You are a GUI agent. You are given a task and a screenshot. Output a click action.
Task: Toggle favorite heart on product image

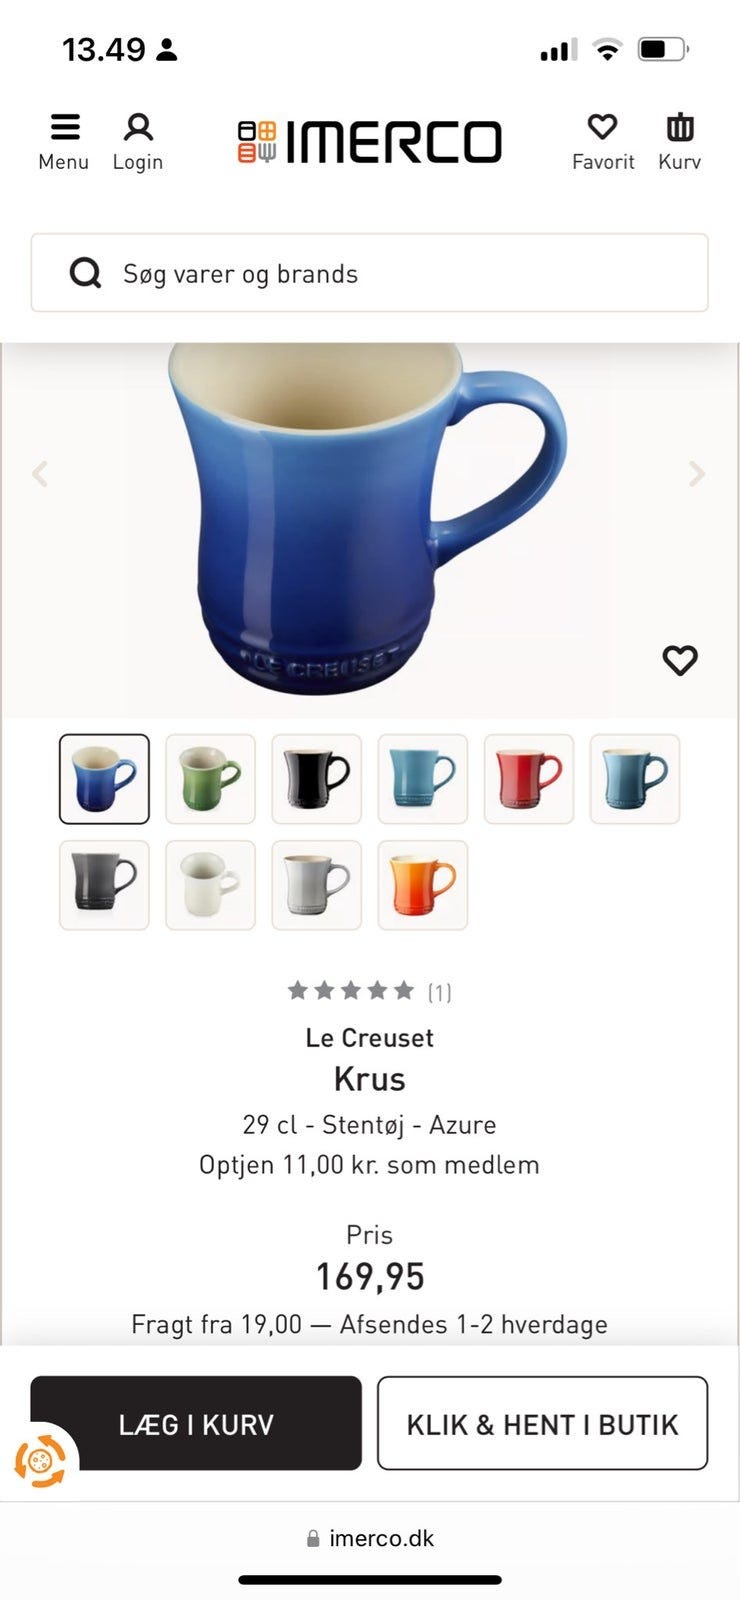point(680,660)
